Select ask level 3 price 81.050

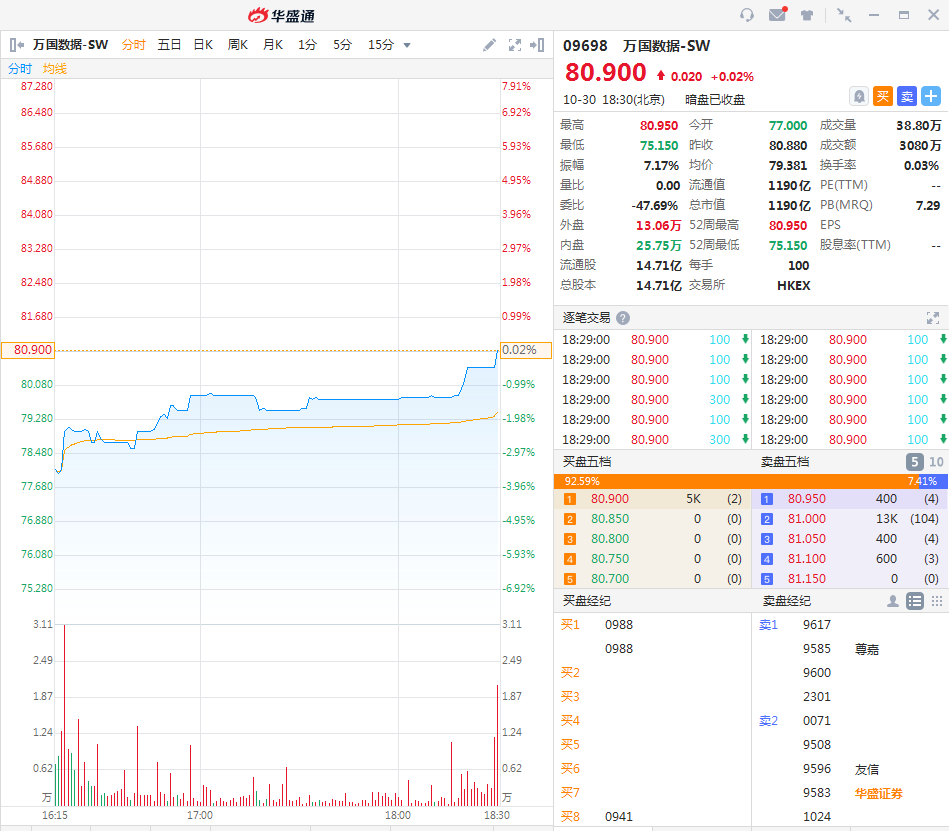(x=807, y=539)
